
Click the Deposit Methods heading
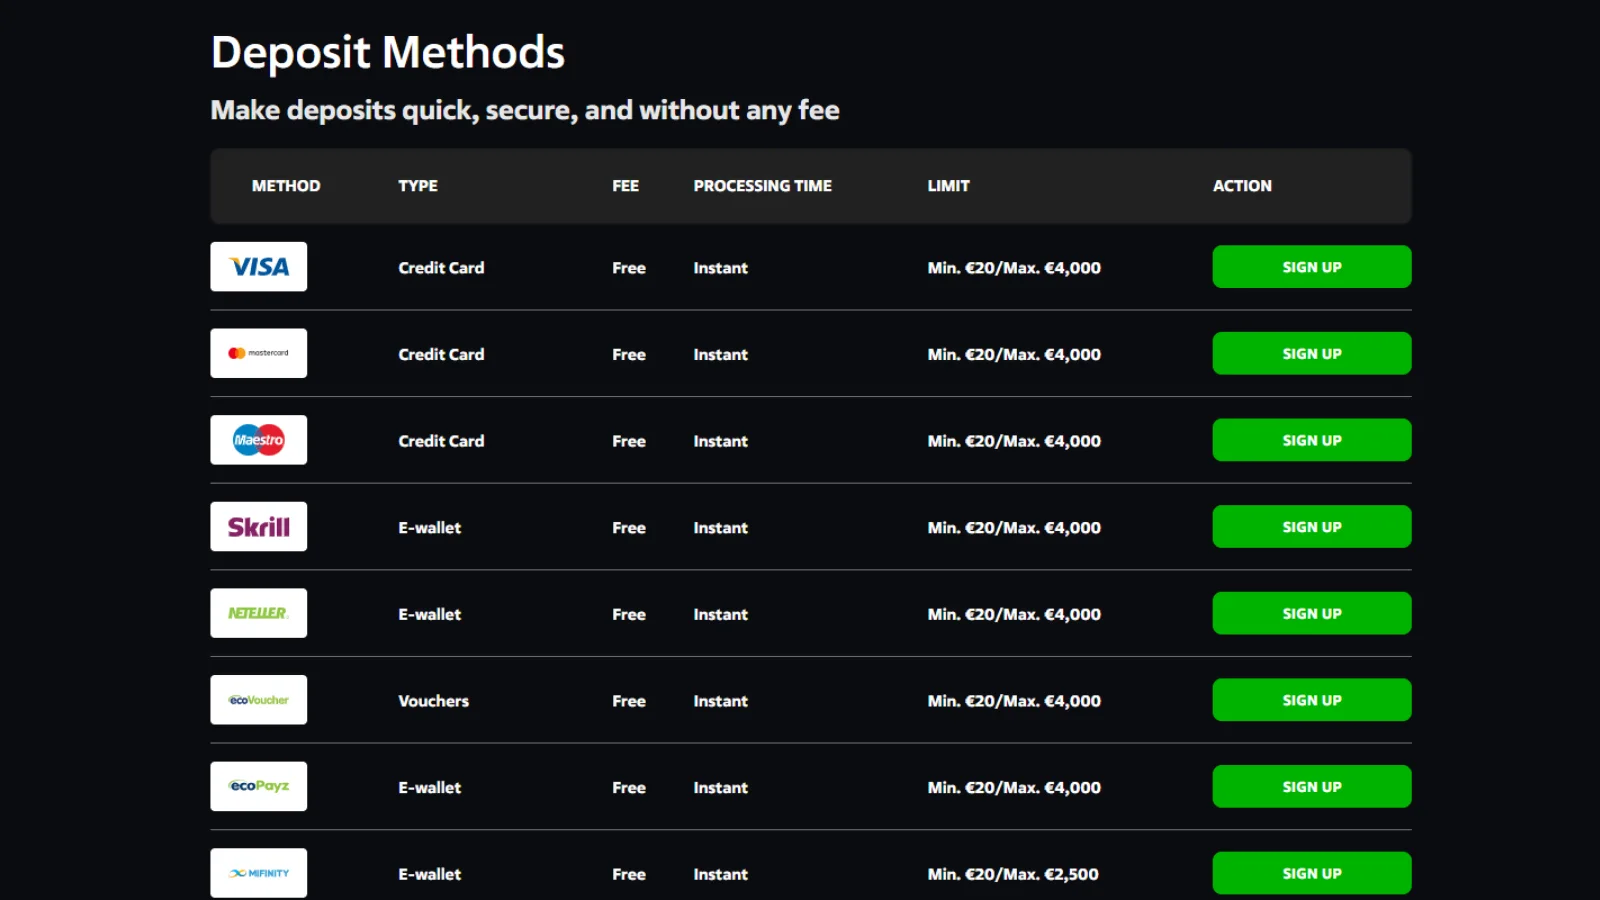pos(388,53)
